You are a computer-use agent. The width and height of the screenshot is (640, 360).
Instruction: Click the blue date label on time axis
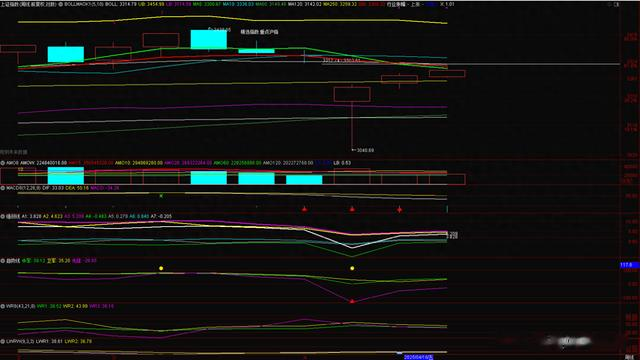pos(418,357)
